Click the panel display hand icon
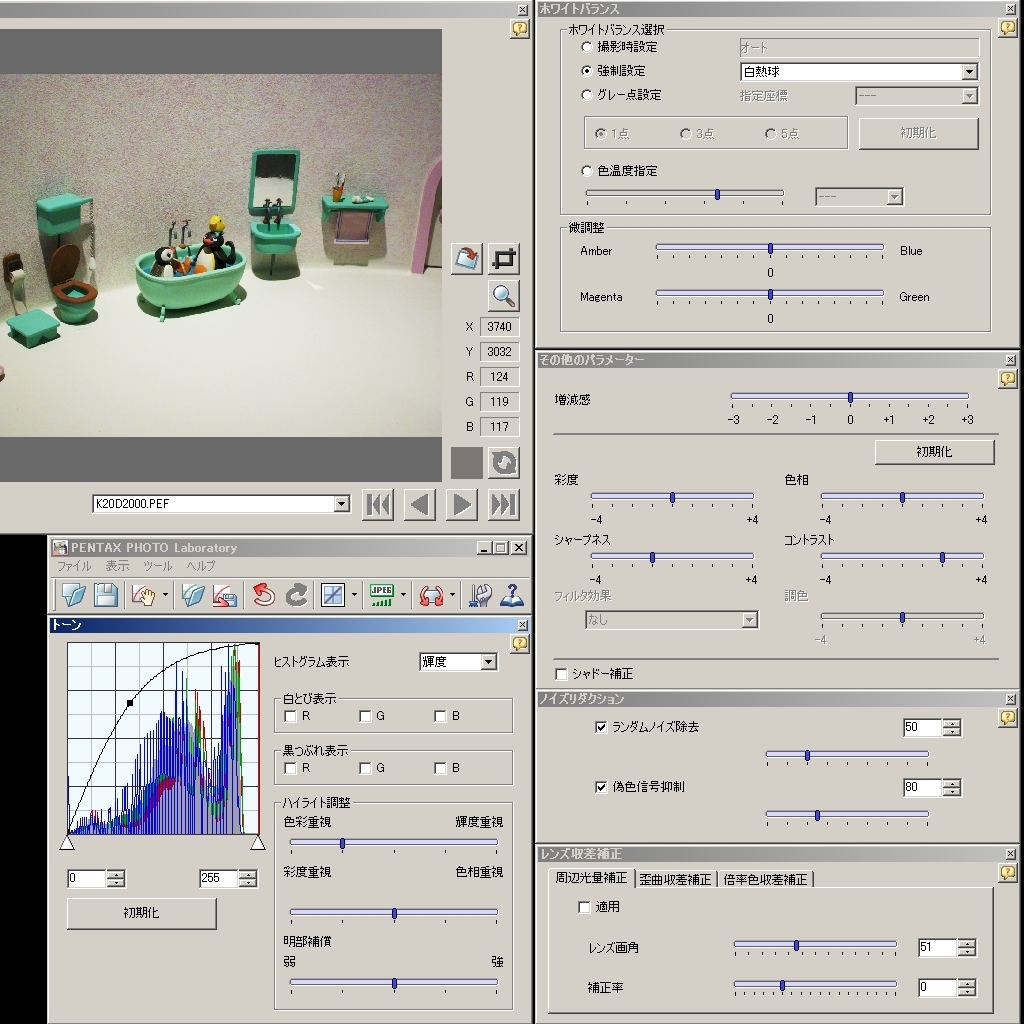This screenshot has width=1024, height=1024. [144, 594]
